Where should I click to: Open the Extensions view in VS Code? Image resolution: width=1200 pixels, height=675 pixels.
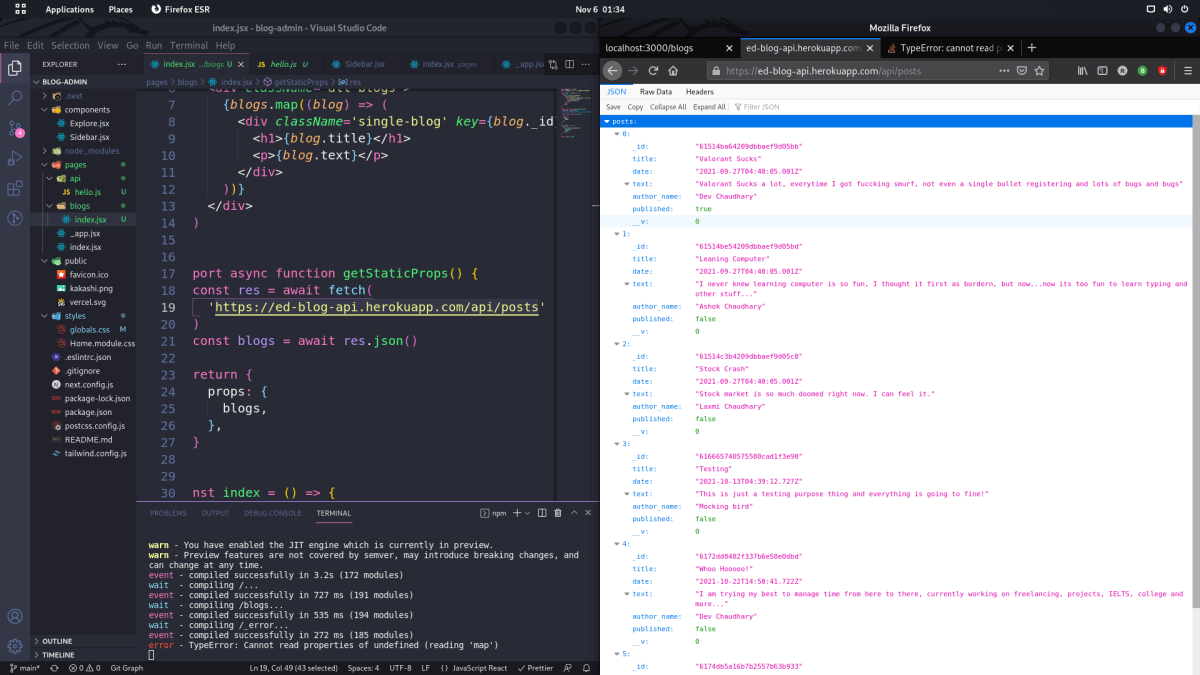coord(14,188)
